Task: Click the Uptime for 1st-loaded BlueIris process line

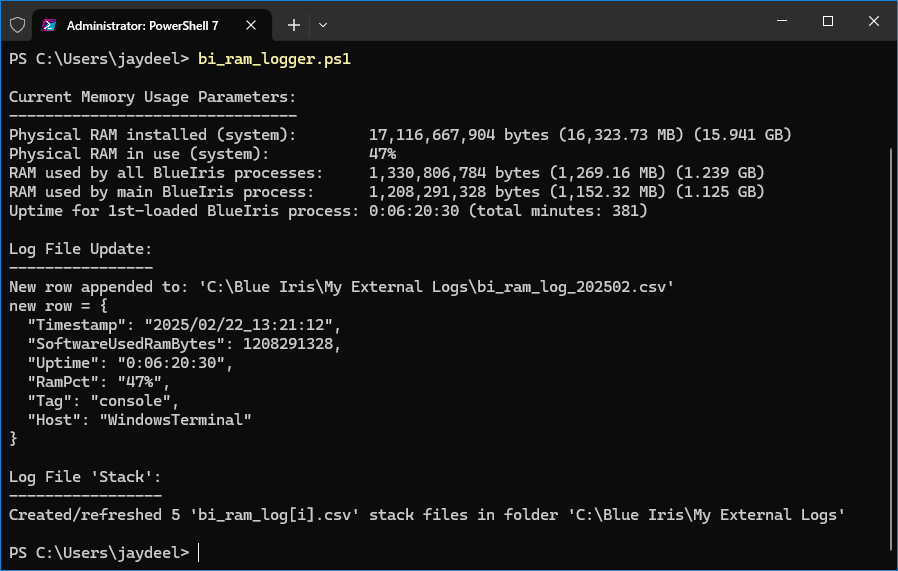Action: coord(328,211)
